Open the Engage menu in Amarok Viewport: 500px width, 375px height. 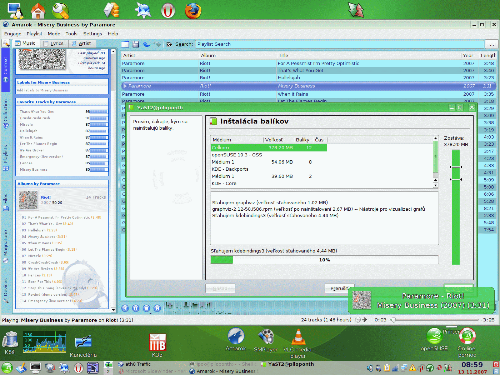(x=13, y=34)
